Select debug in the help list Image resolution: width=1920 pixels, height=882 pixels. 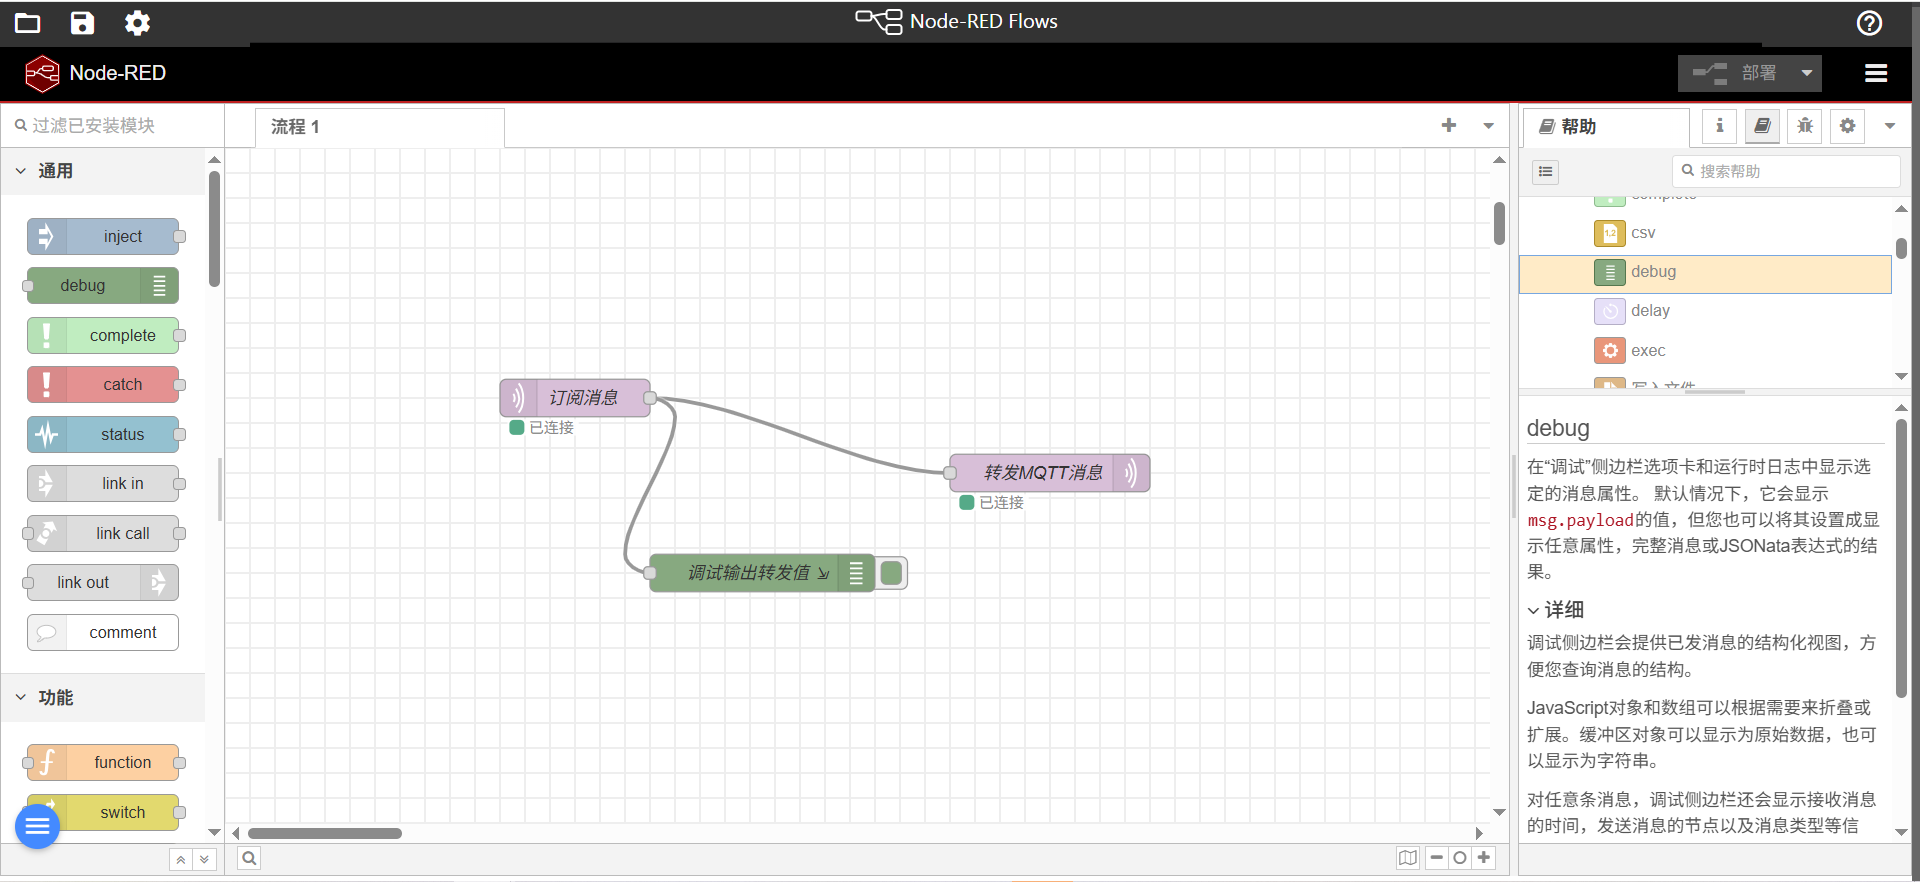tap(1705, 273)
